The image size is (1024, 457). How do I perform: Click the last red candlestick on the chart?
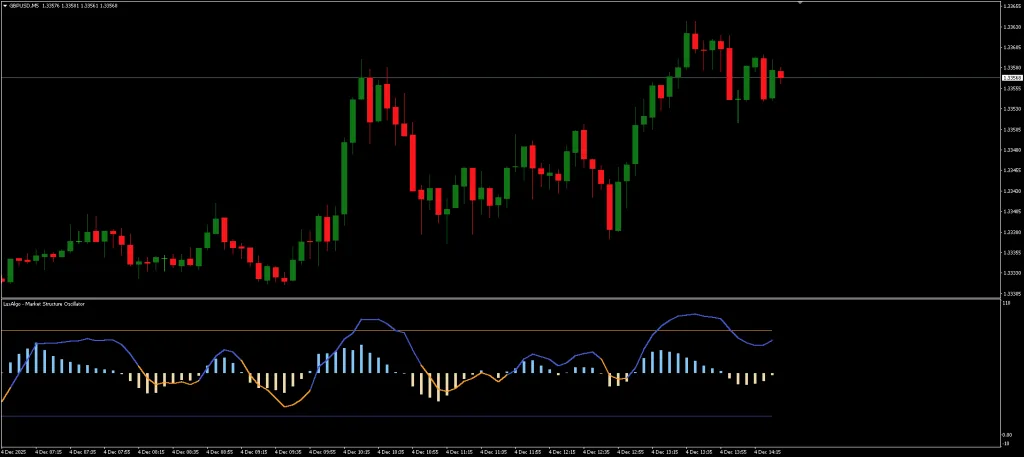coord(781,73)
